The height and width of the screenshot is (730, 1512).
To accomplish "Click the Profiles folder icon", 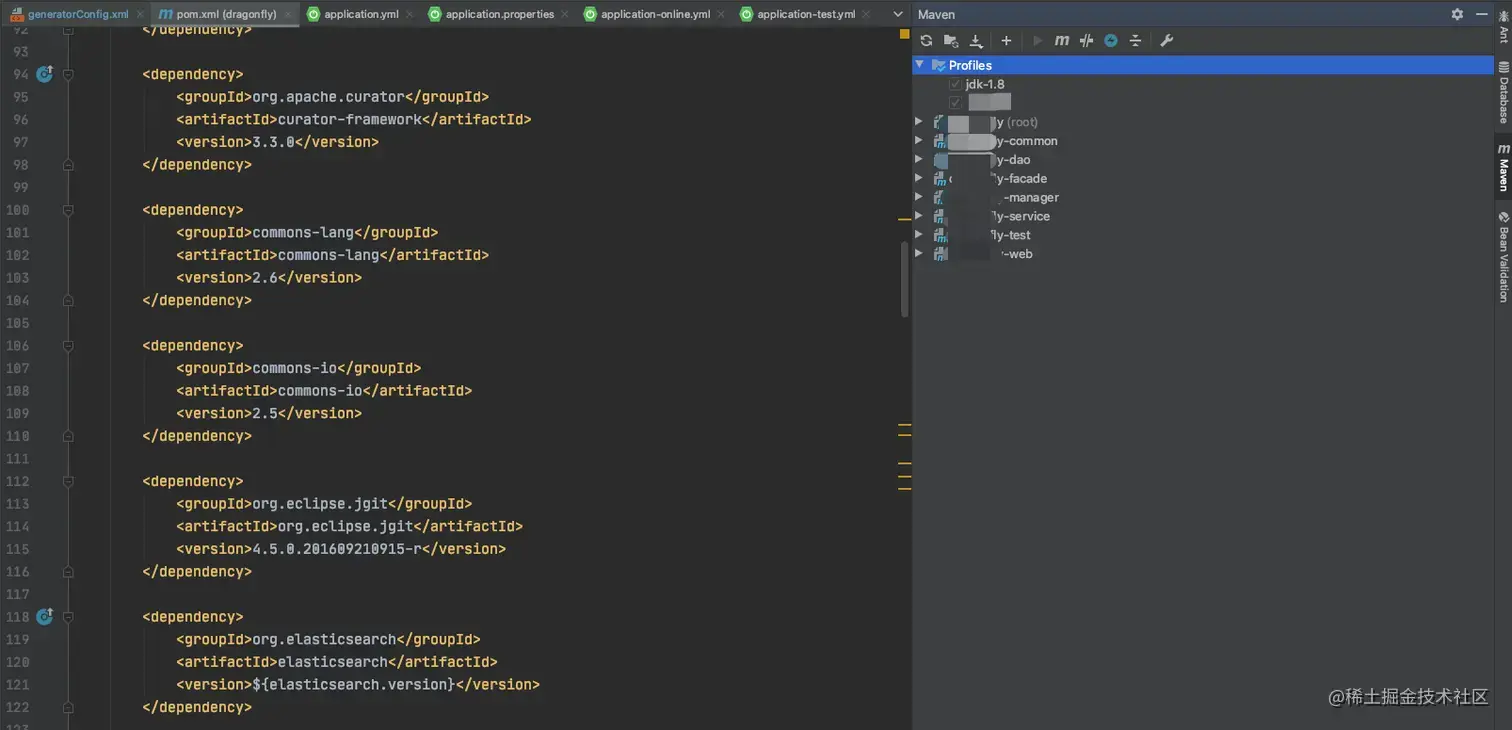I will 938,65.
